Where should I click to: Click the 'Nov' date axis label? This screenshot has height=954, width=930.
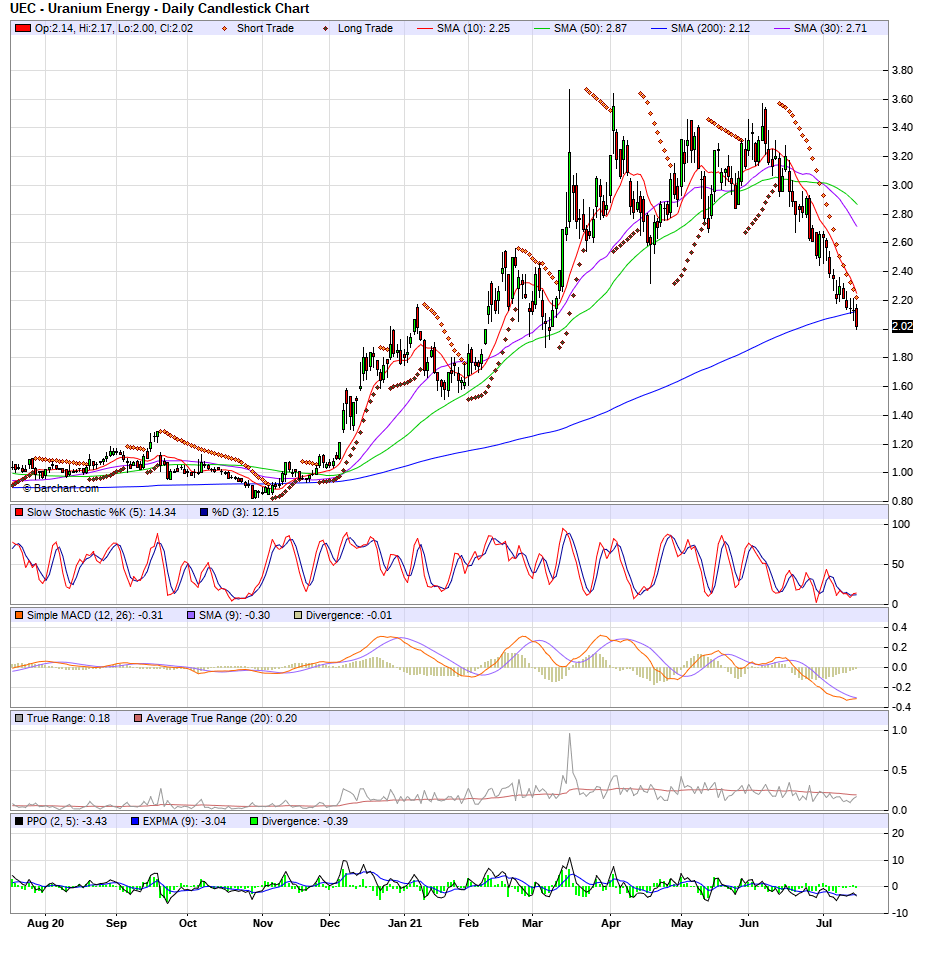[263, 923]
